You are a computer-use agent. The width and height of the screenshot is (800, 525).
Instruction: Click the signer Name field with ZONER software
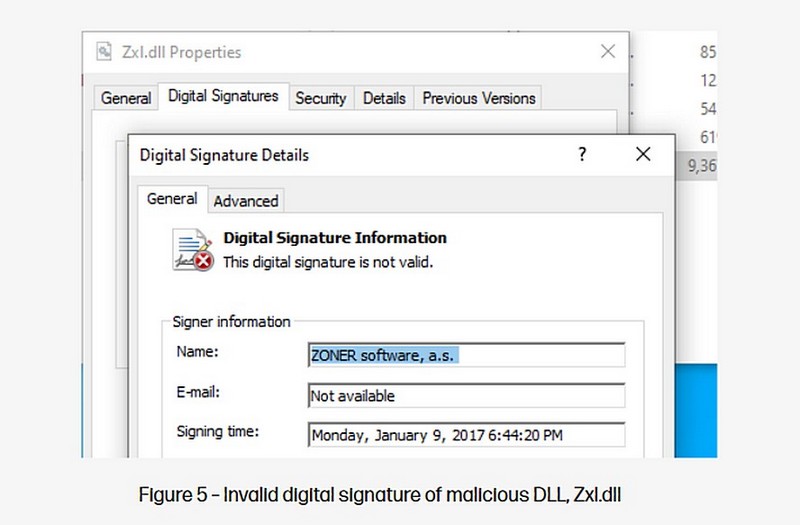(466, 355)
